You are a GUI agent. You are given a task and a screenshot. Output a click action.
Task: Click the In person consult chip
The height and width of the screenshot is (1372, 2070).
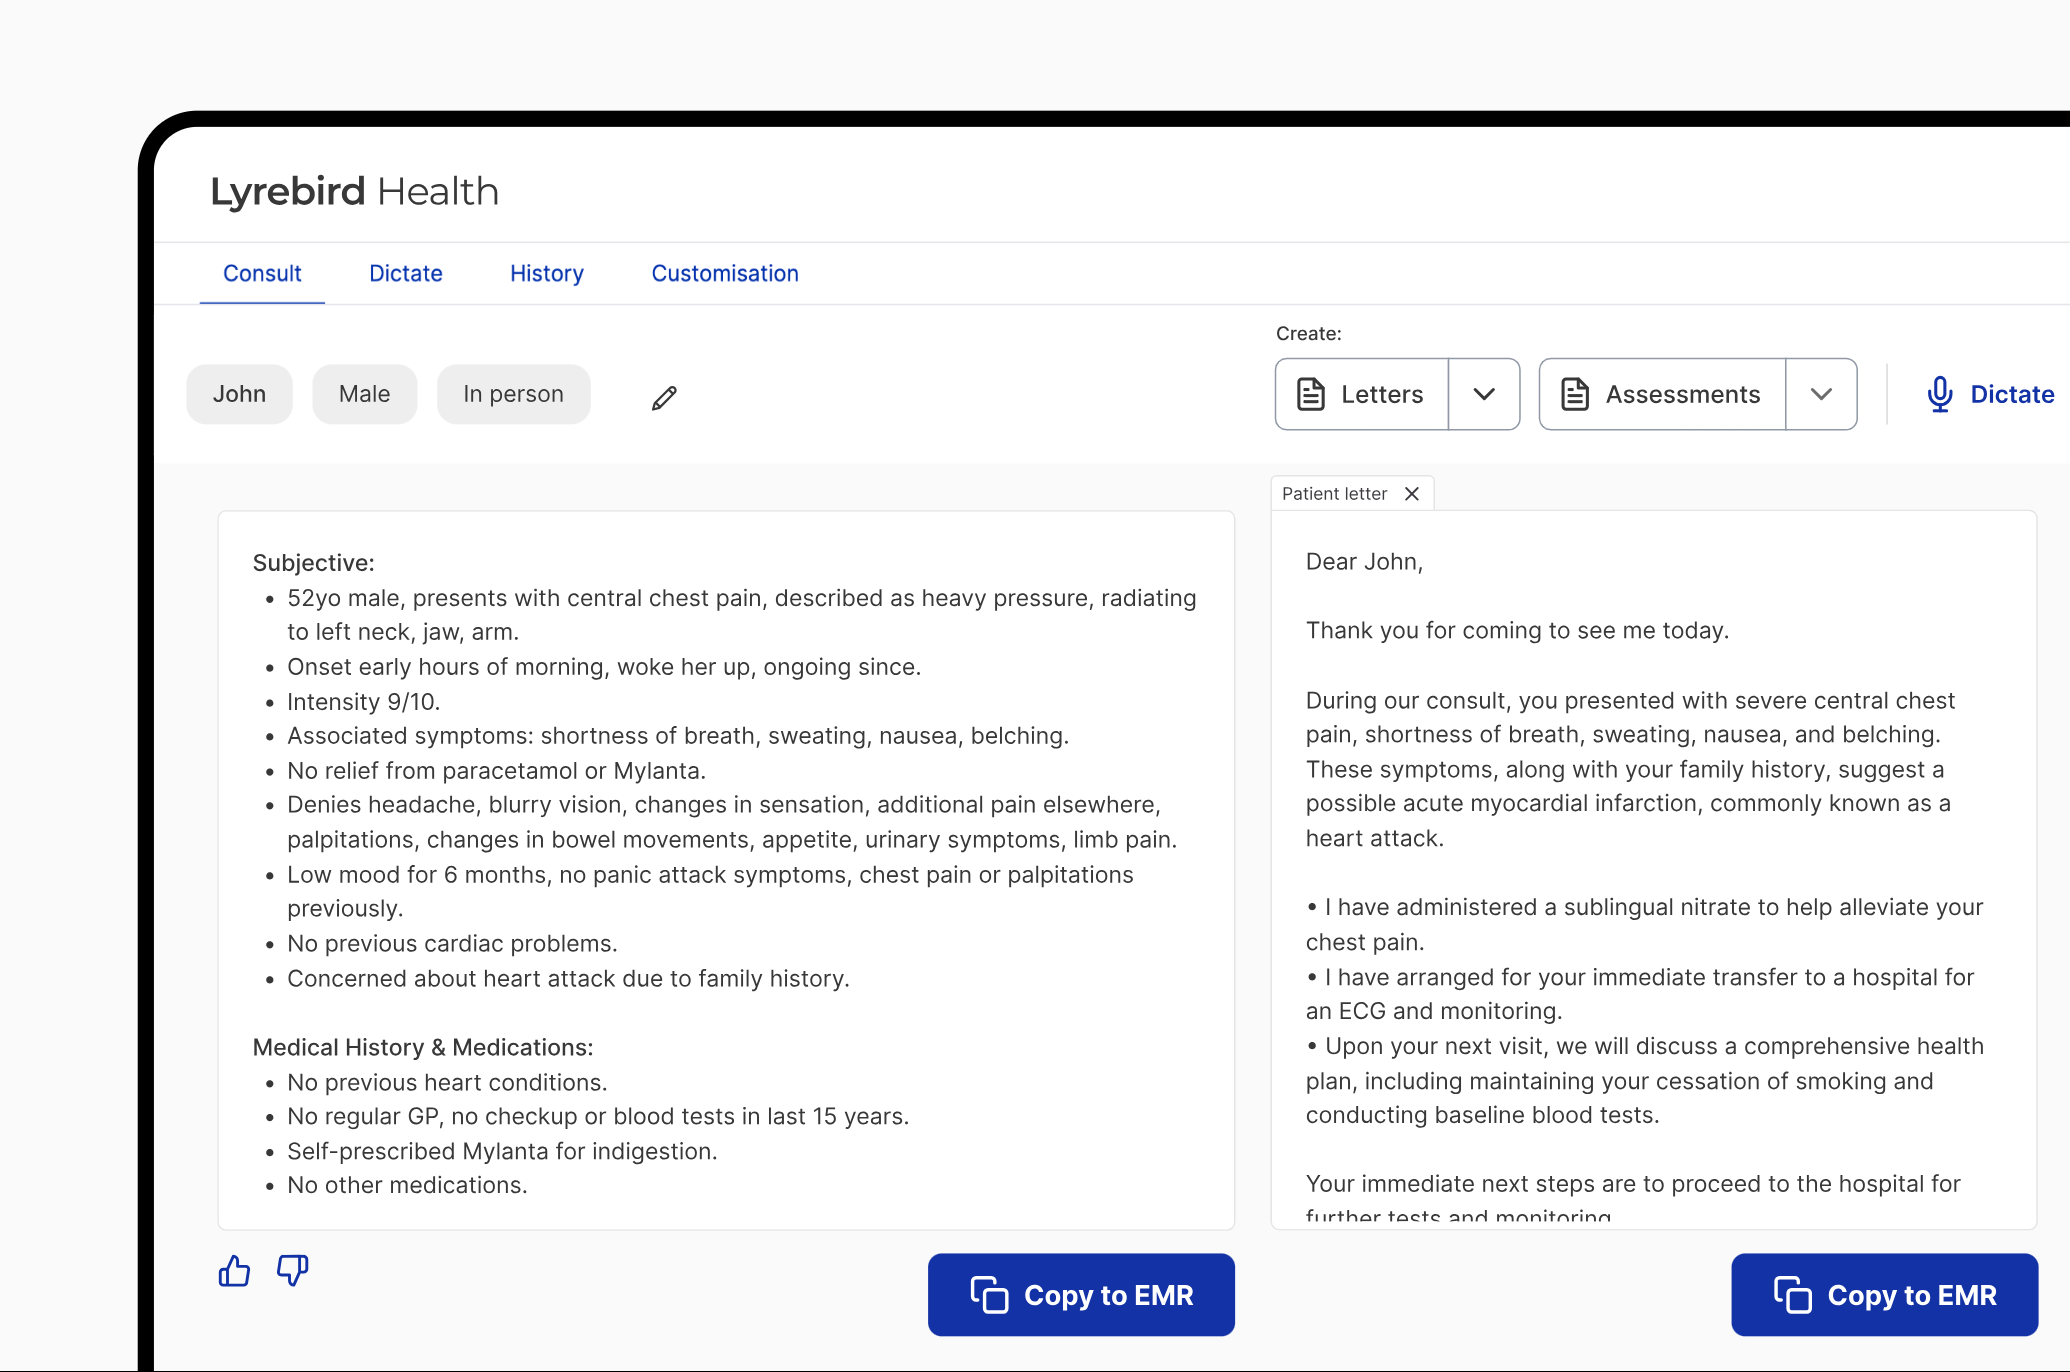(x=513, y=394)
